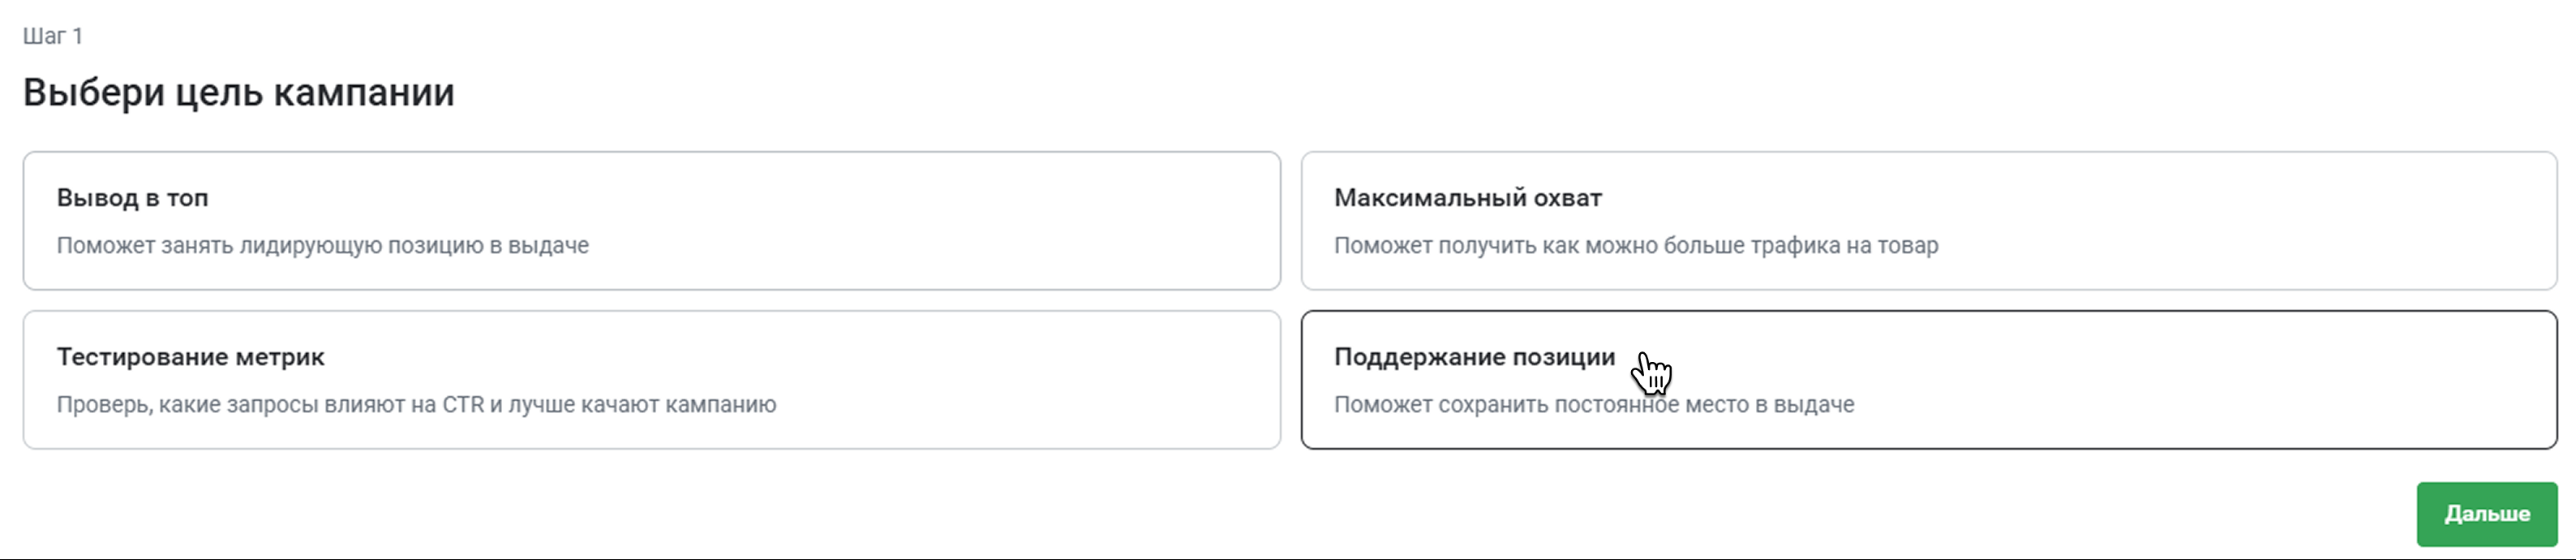The width and height of the screenshot is (2576, 560).
Task: Click description «Поможет занять лидирующую позицию в выдаче»
Action: coord(322,245)
